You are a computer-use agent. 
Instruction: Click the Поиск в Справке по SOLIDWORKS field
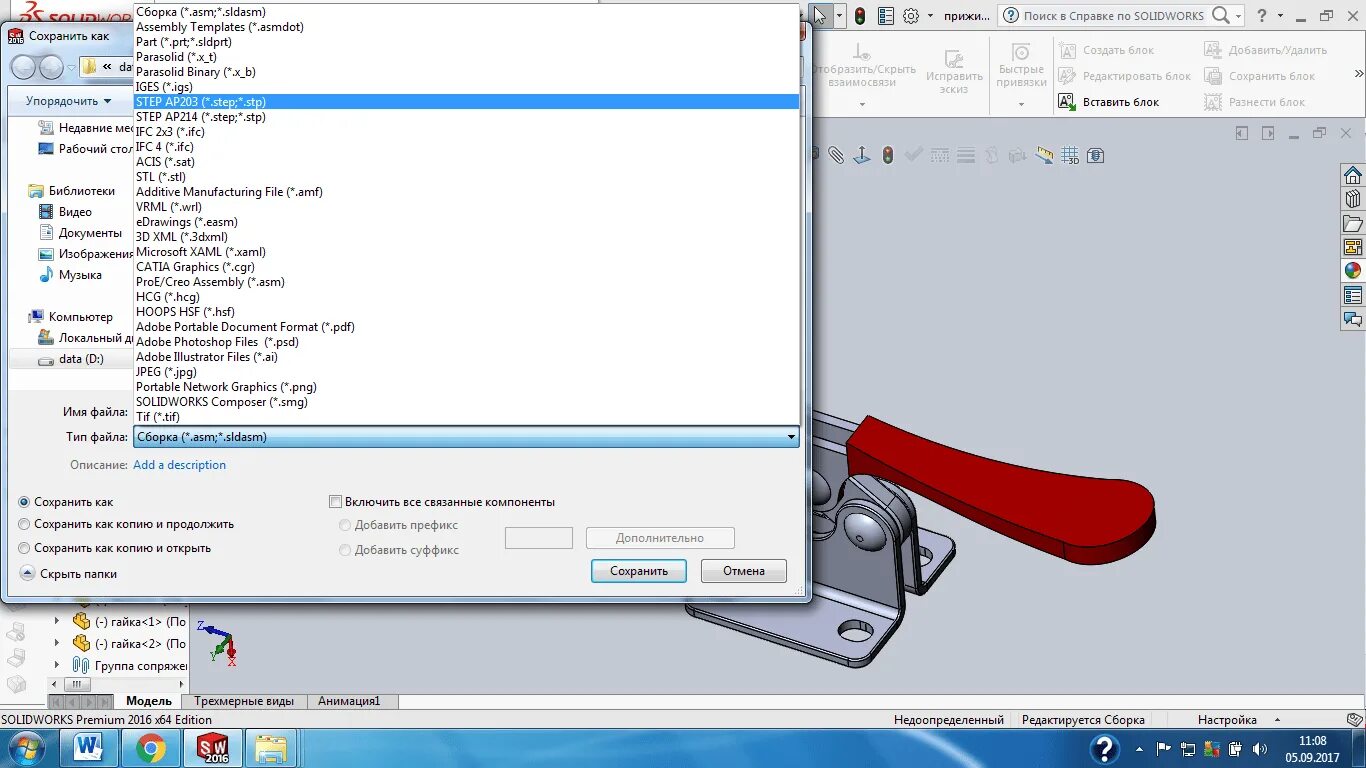pos(1114,16)
